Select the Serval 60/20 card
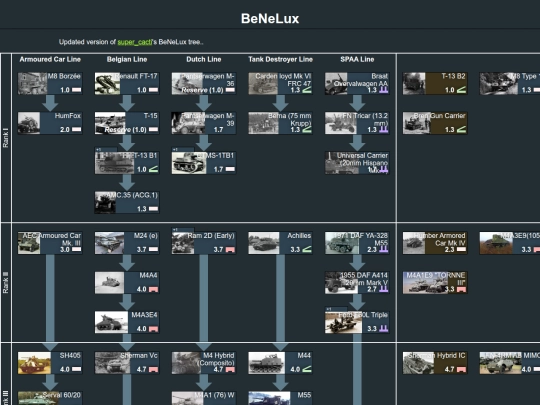The width and height of the screenshot is (540, 405). pos(50,398)
